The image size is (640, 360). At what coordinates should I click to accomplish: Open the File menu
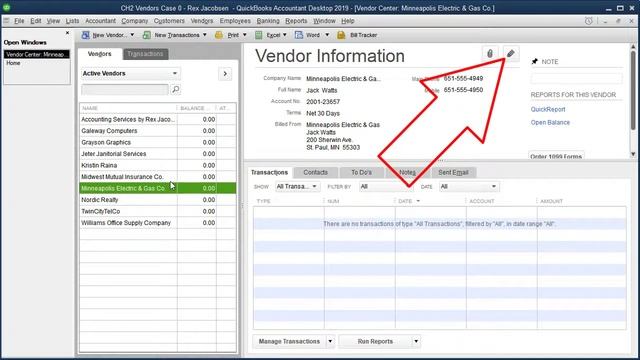tap(19, 21)
